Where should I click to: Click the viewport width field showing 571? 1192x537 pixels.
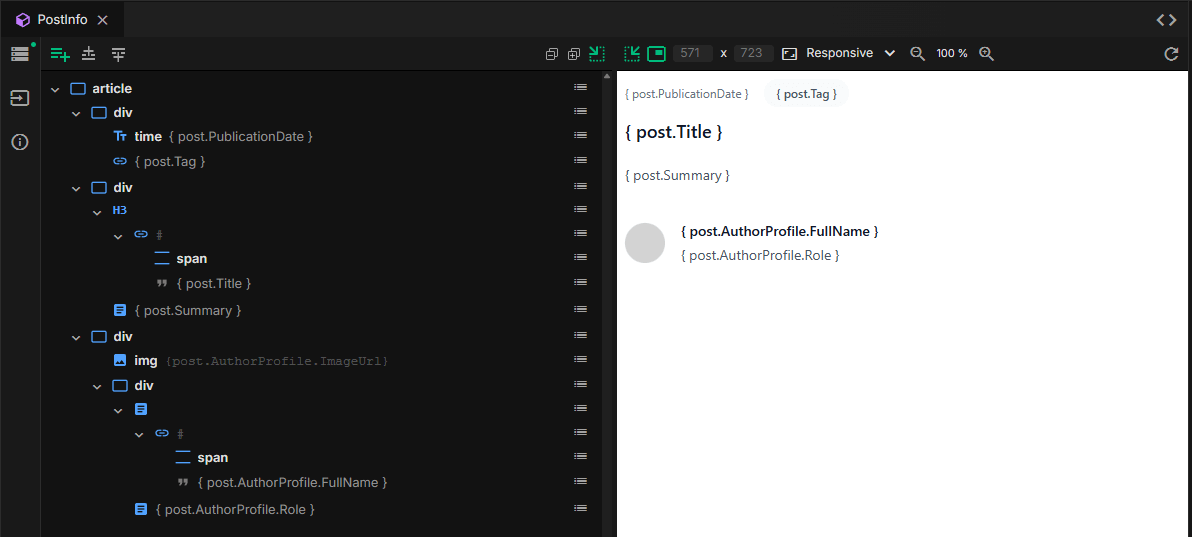[x=693, y=53]
